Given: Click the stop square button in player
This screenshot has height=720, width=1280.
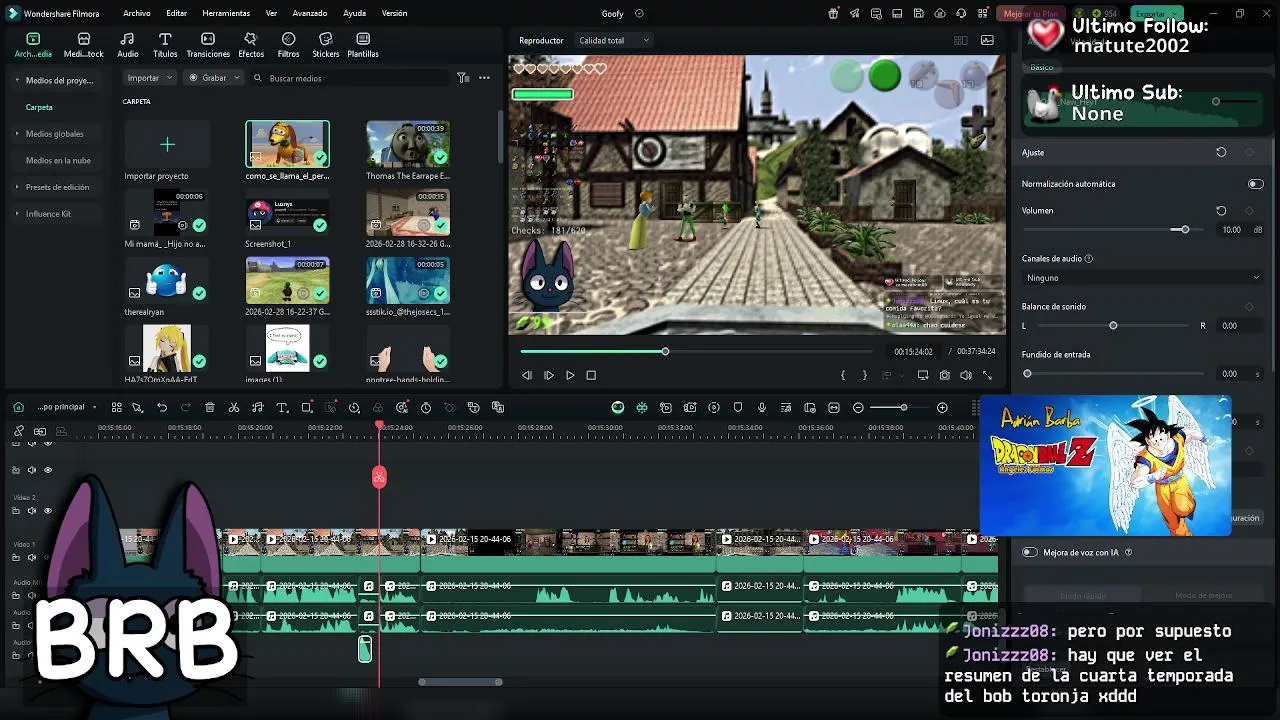Looking at the screenshot, I should click(x=591, y=375).
